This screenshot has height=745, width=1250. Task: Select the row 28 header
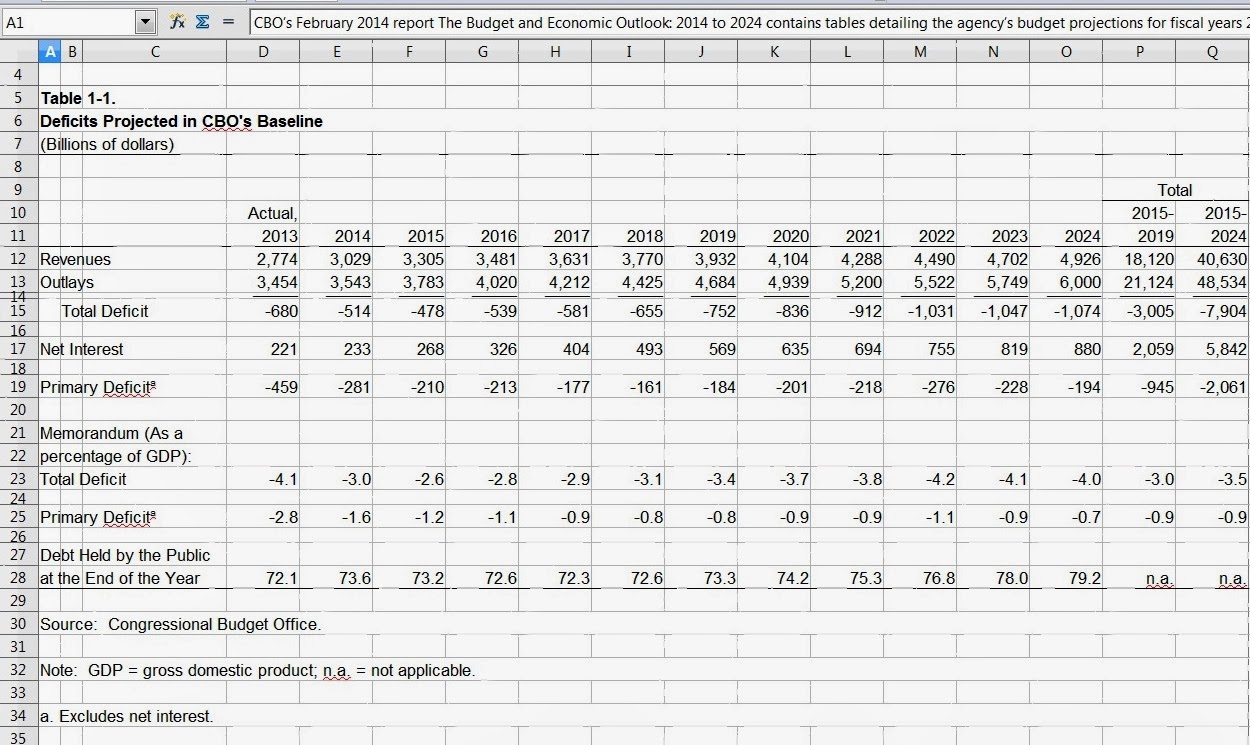(x=19, y=578)
